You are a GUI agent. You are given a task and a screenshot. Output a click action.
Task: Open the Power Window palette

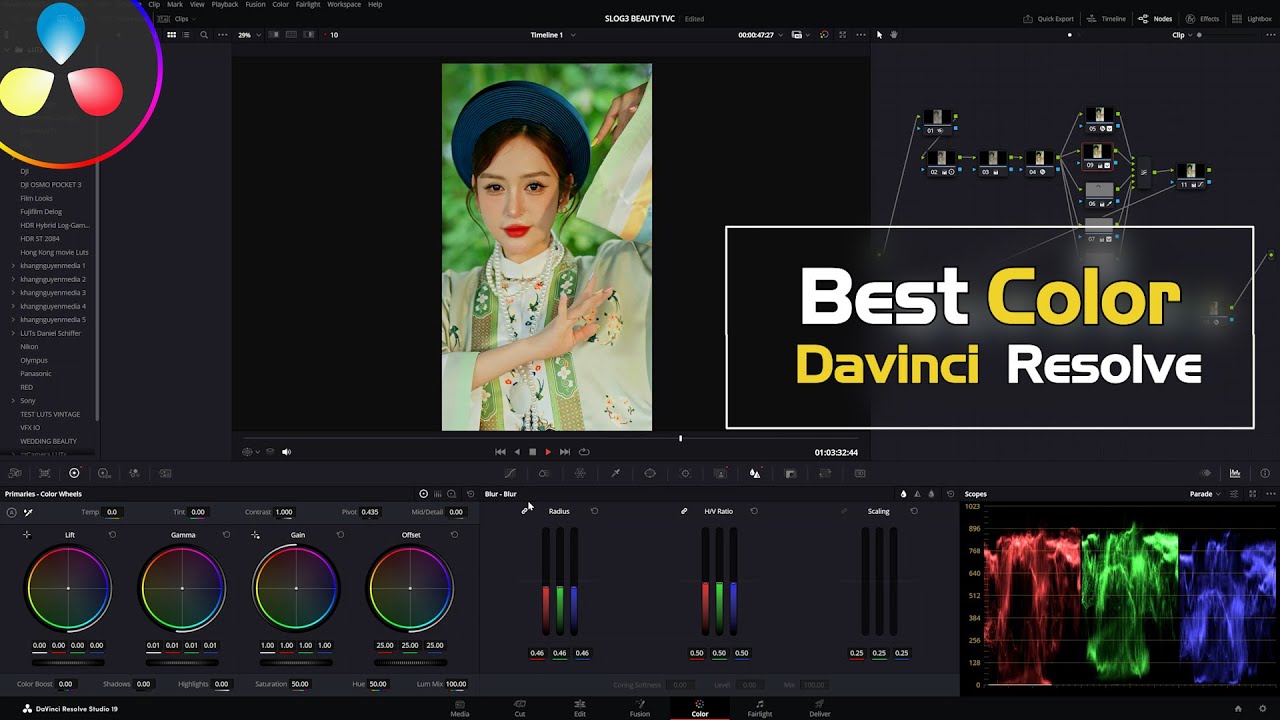(650, 473)
